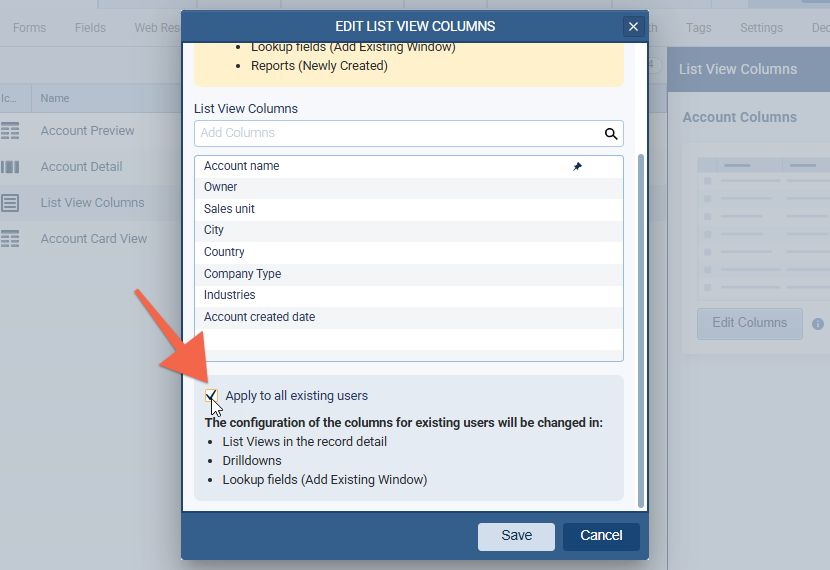
Task: Click the info icon next to Edit Columns
Action: pyautogui.click(x=817, y=324)
